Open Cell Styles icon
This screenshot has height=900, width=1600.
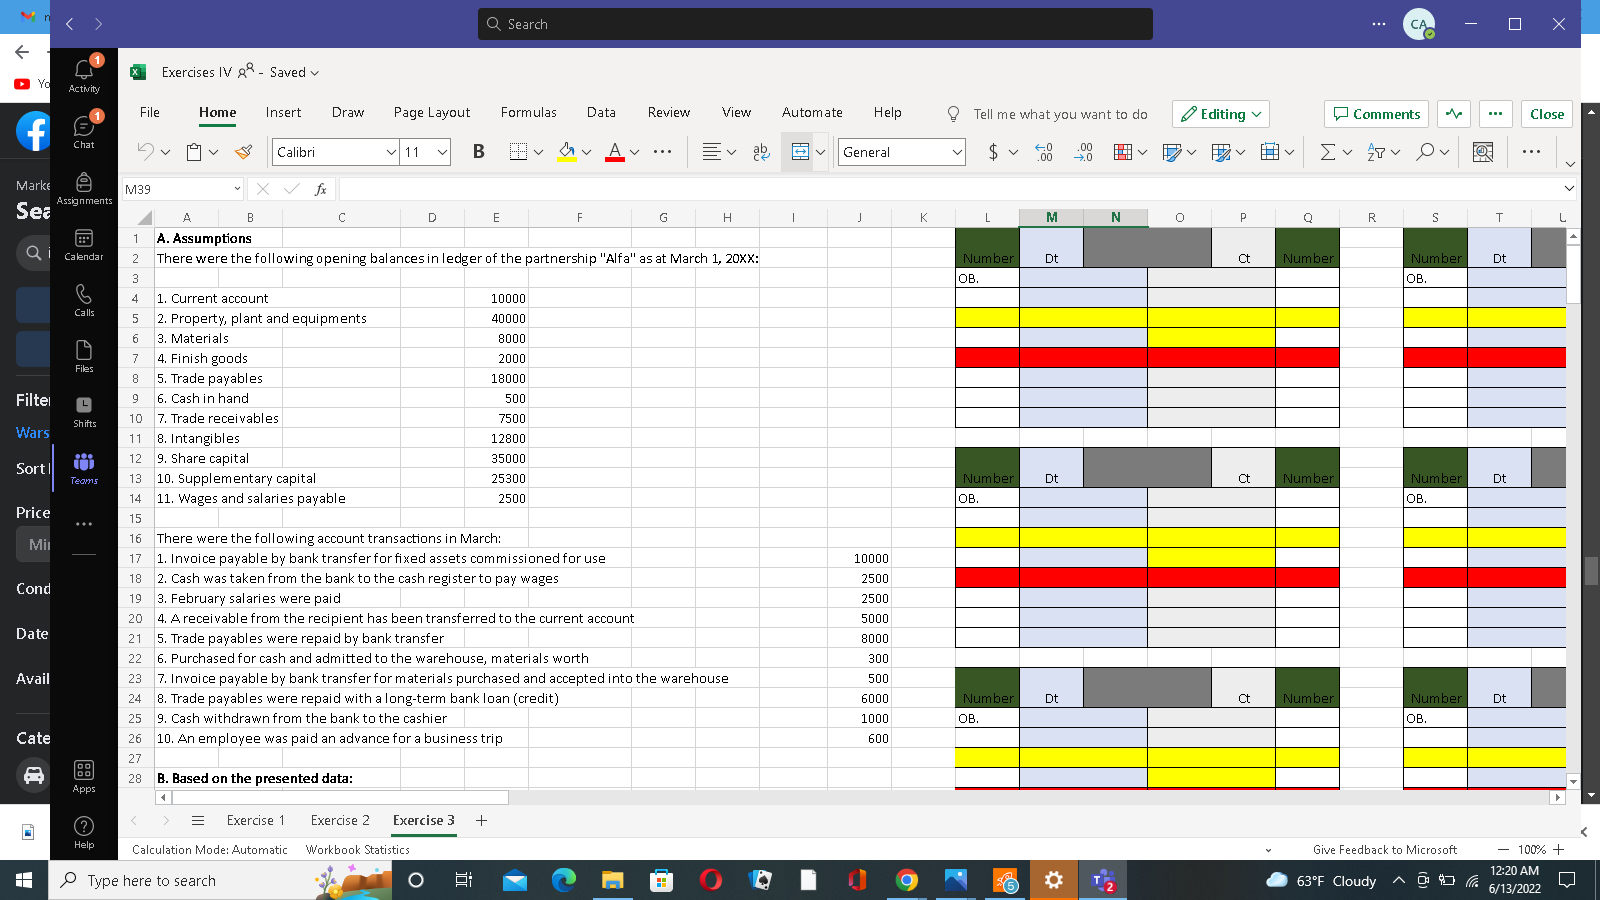pyautogui.click(x=1221, y=152)
